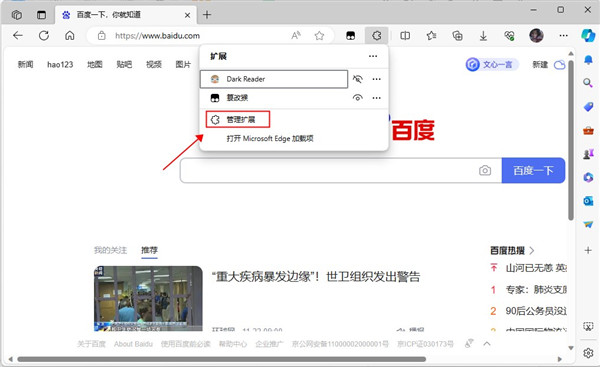Click the address bar URL
The width and height of the screenshot is (600, 367).
157,36
